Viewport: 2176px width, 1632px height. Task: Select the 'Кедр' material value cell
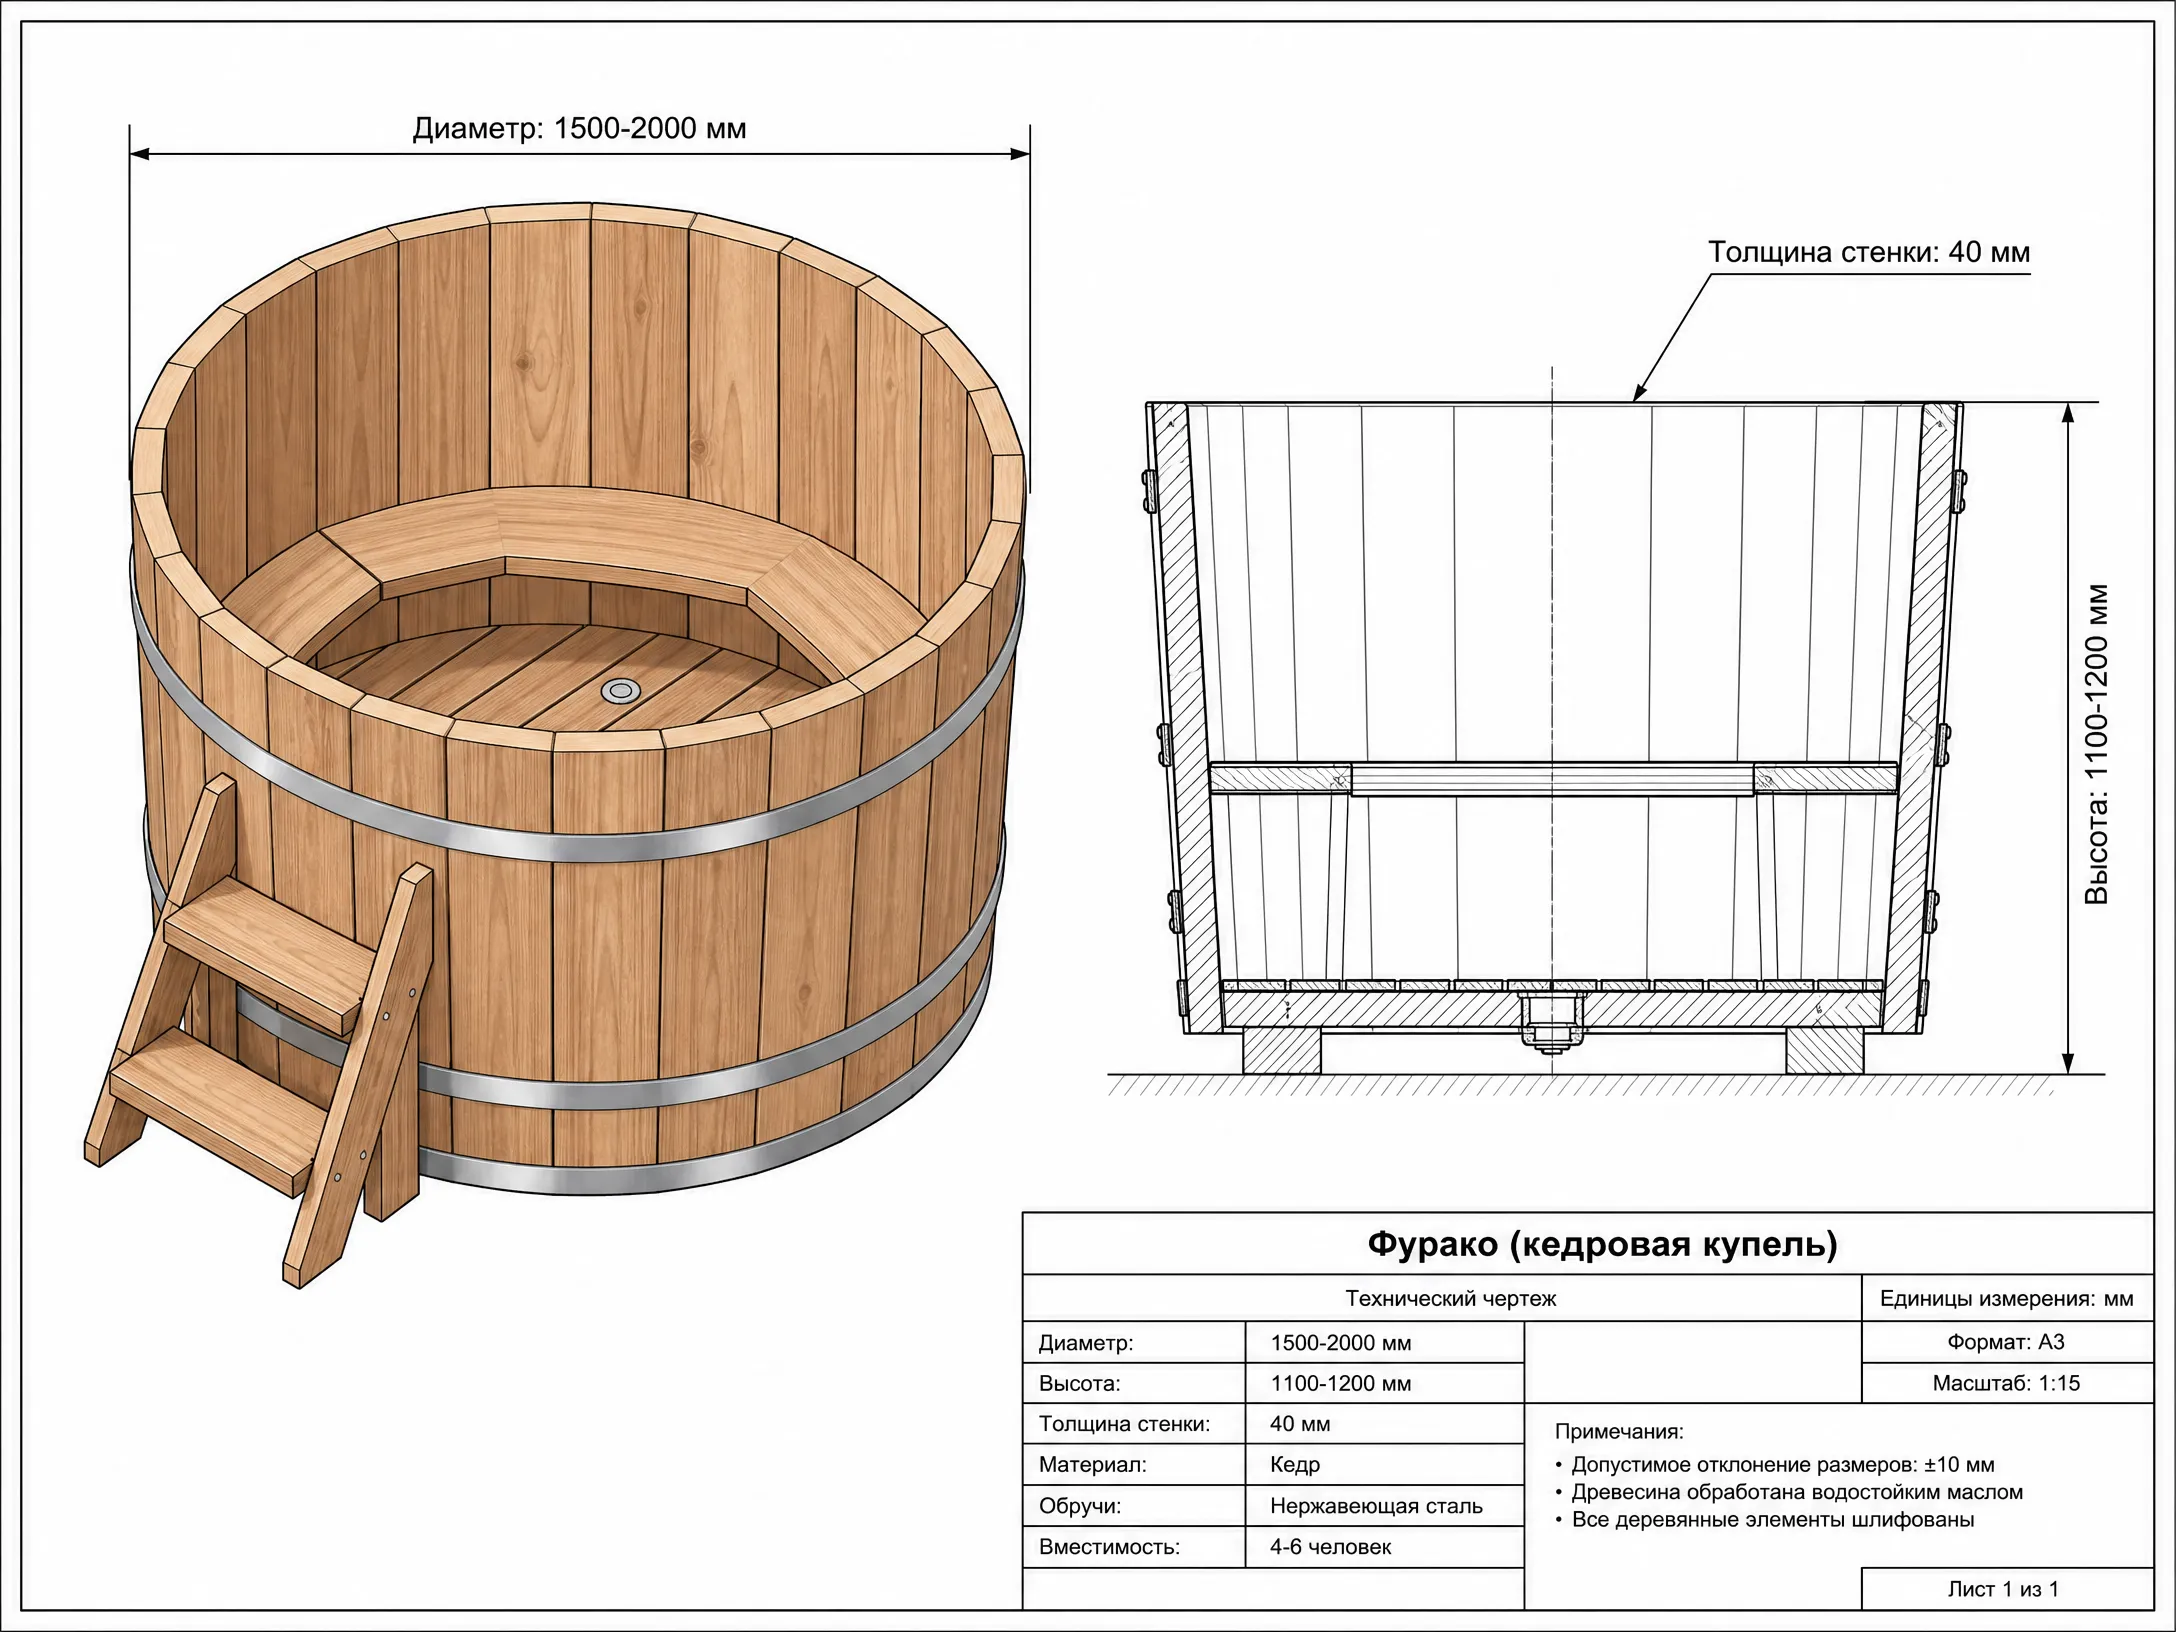[x=1384, y=1465]
